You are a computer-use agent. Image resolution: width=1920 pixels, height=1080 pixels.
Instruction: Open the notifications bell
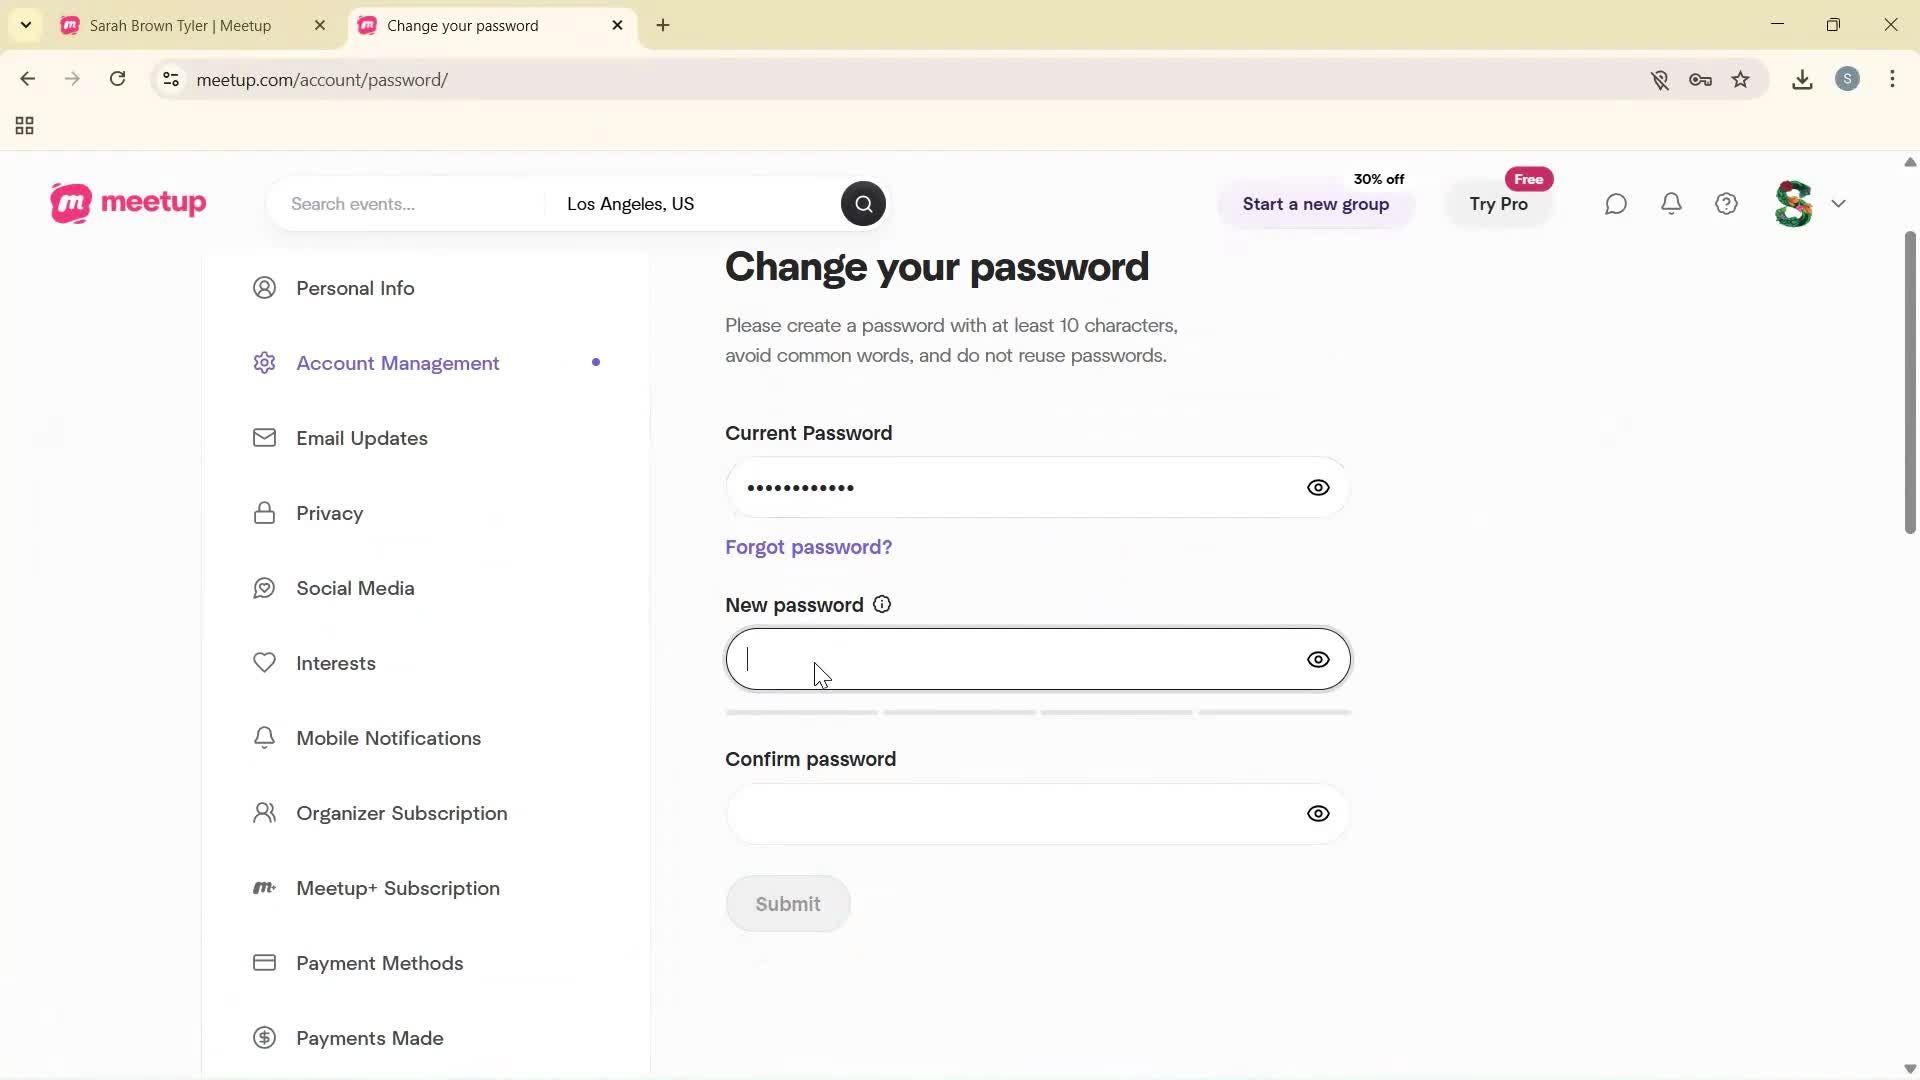tap(1671, 203)
